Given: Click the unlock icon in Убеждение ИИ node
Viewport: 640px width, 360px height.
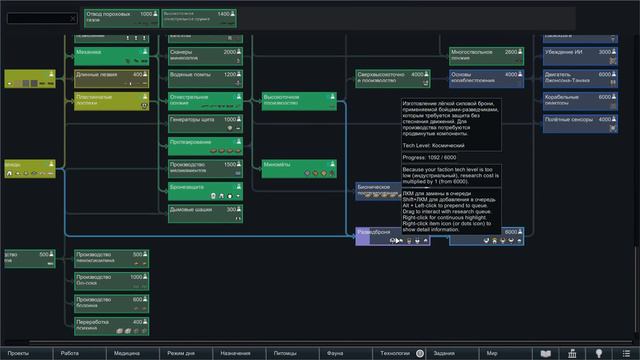Looking at the screenshot, I should click(613, 60).
